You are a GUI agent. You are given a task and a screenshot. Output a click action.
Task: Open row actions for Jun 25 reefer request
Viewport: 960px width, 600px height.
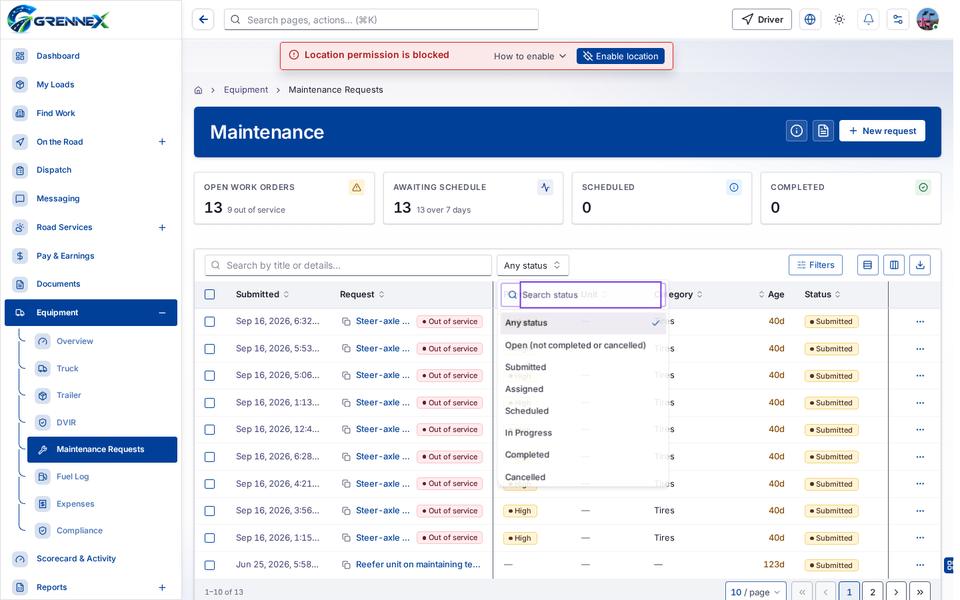[x=920, y=565]
